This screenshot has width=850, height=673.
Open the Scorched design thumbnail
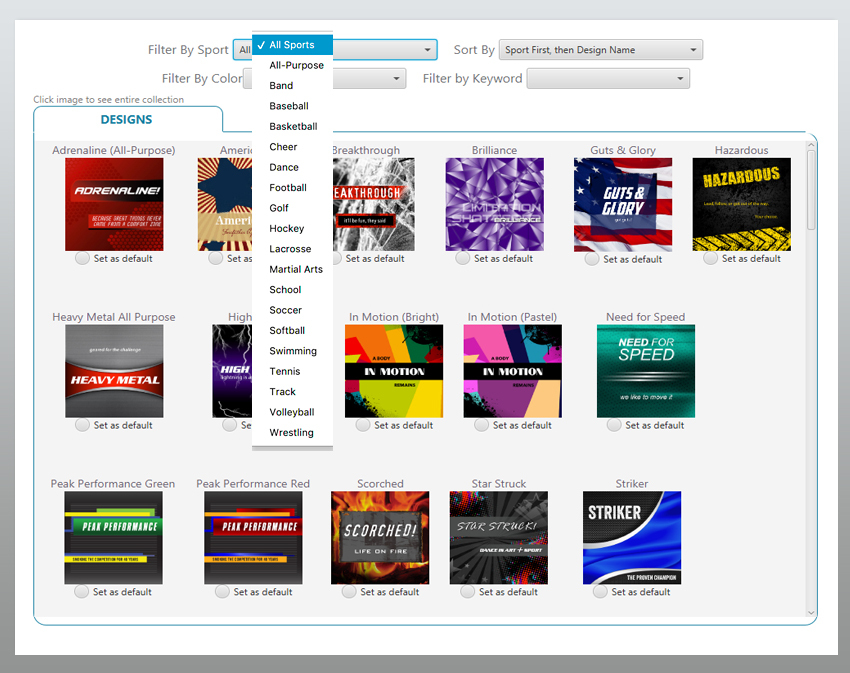tap(380, 537)
